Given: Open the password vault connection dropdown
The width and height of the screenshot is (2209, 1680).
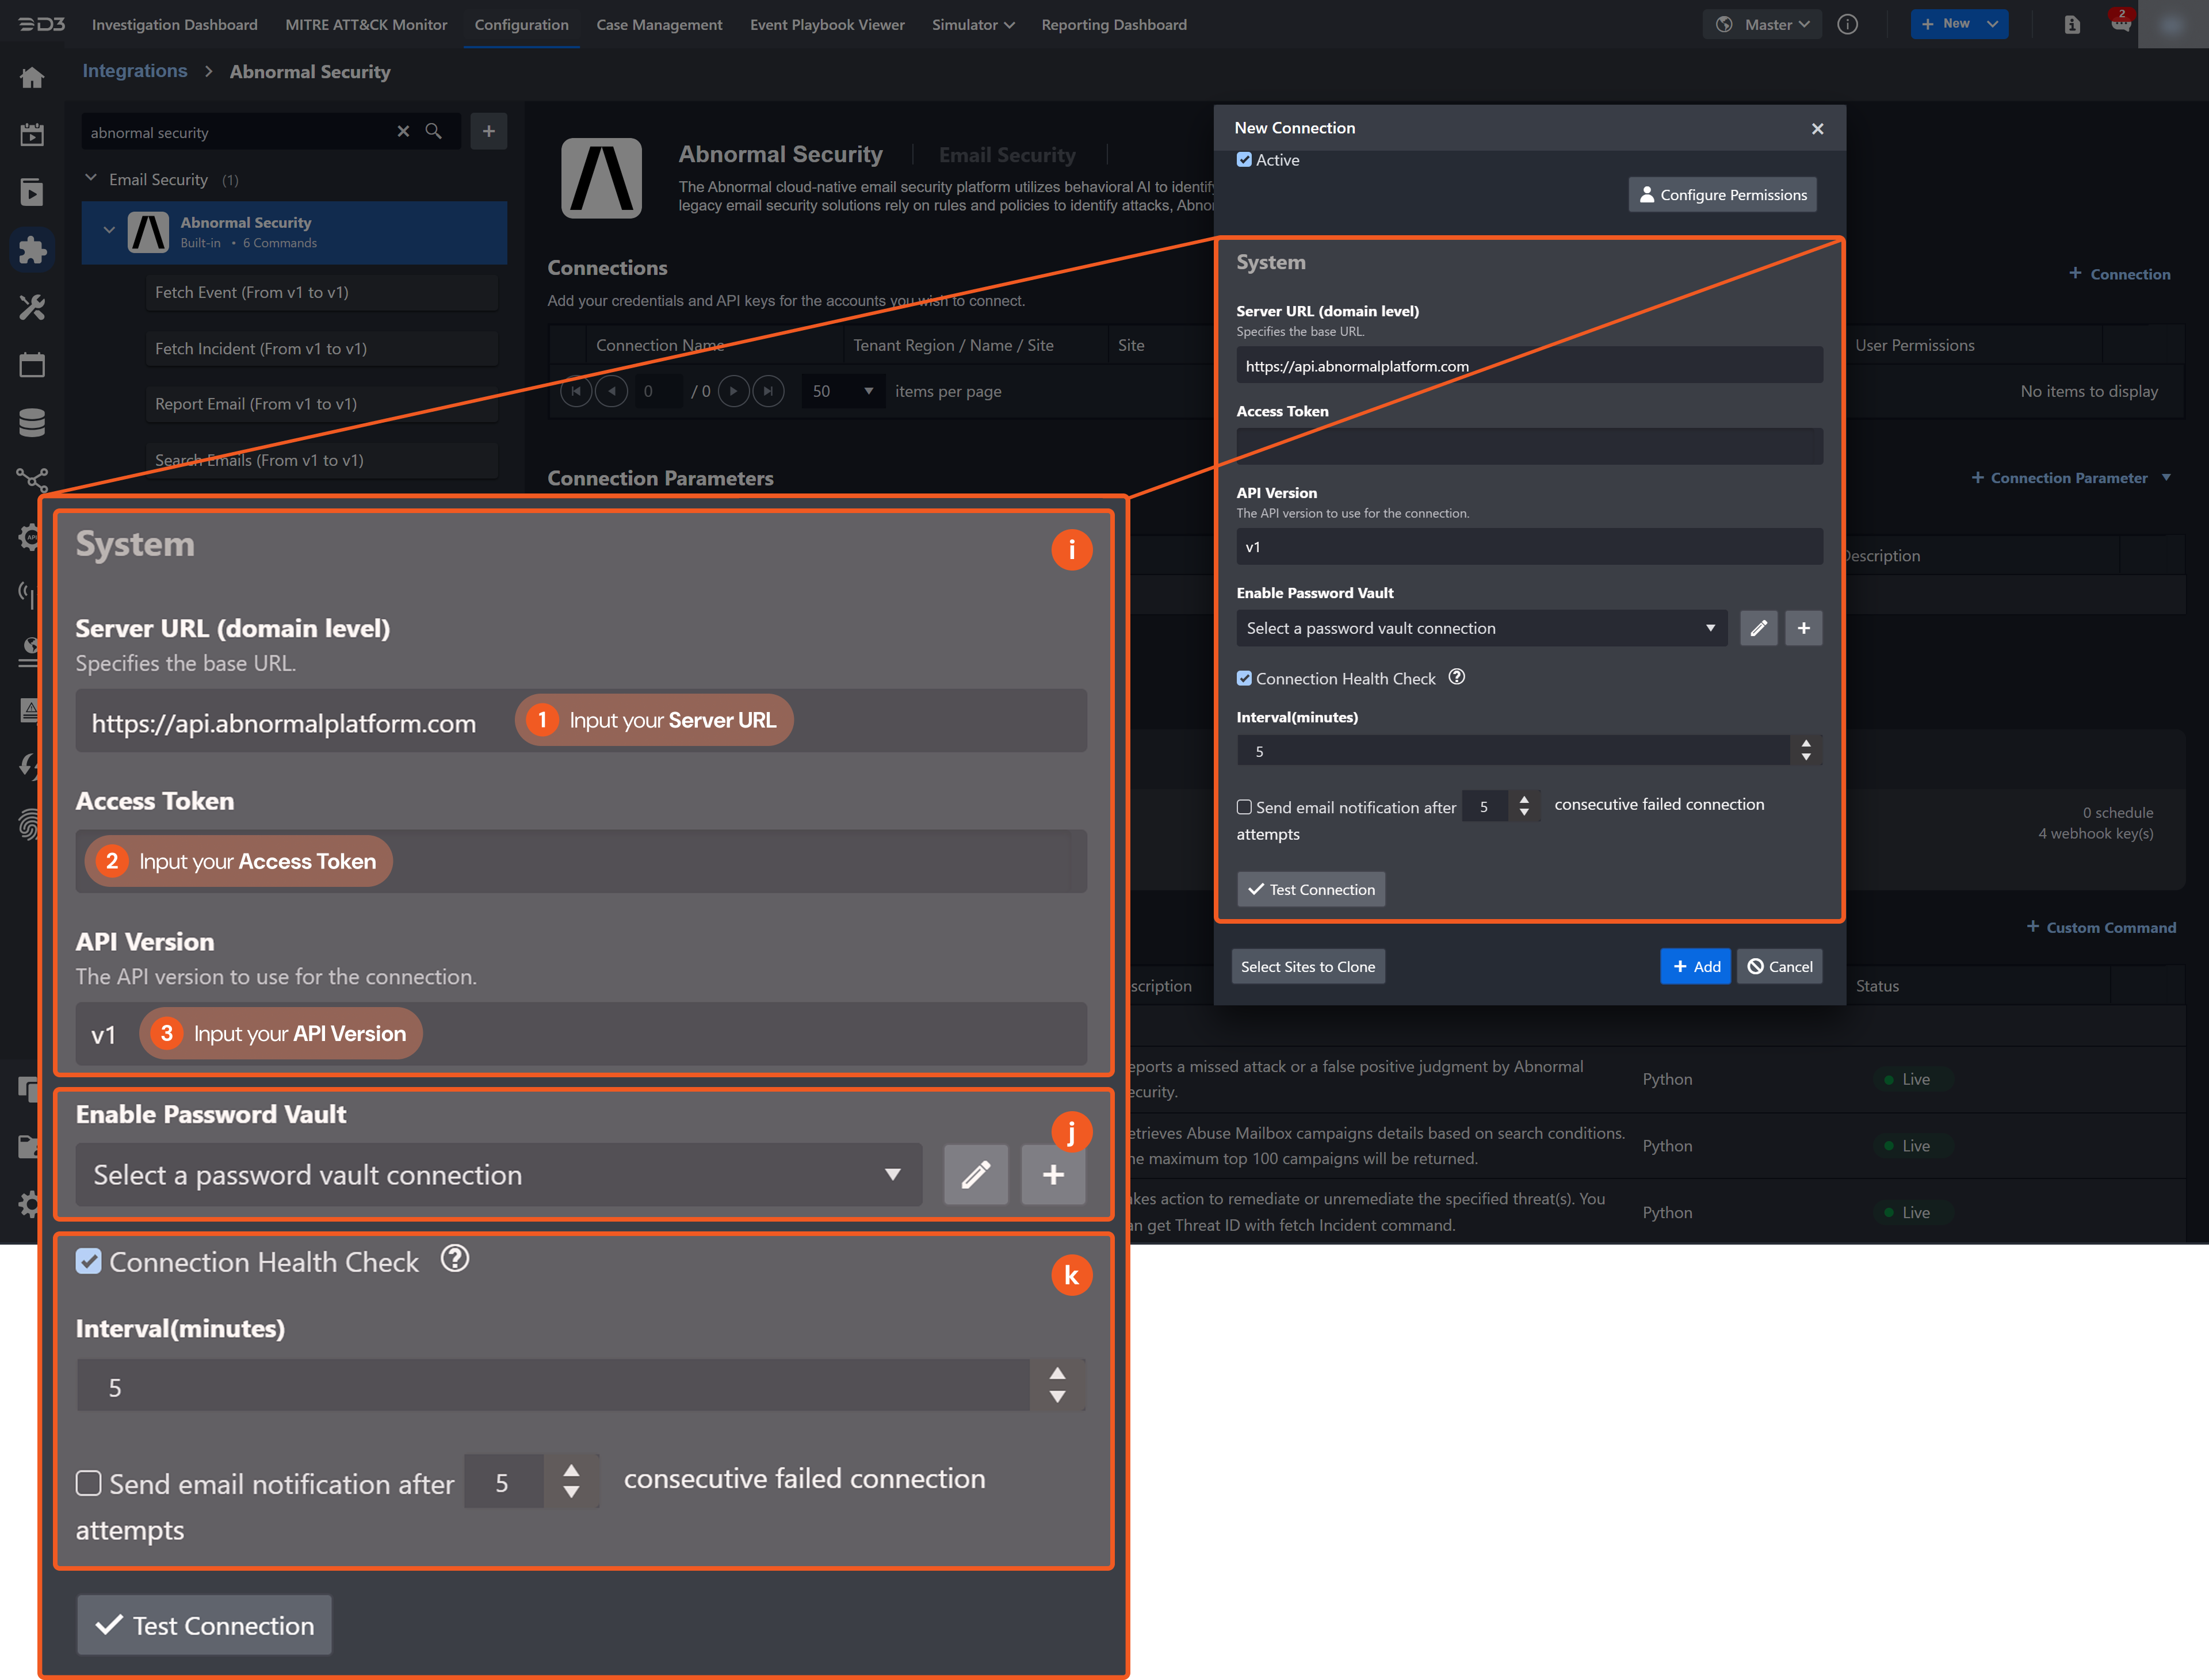Looking at the screenshot, I should click(1481, 628).
